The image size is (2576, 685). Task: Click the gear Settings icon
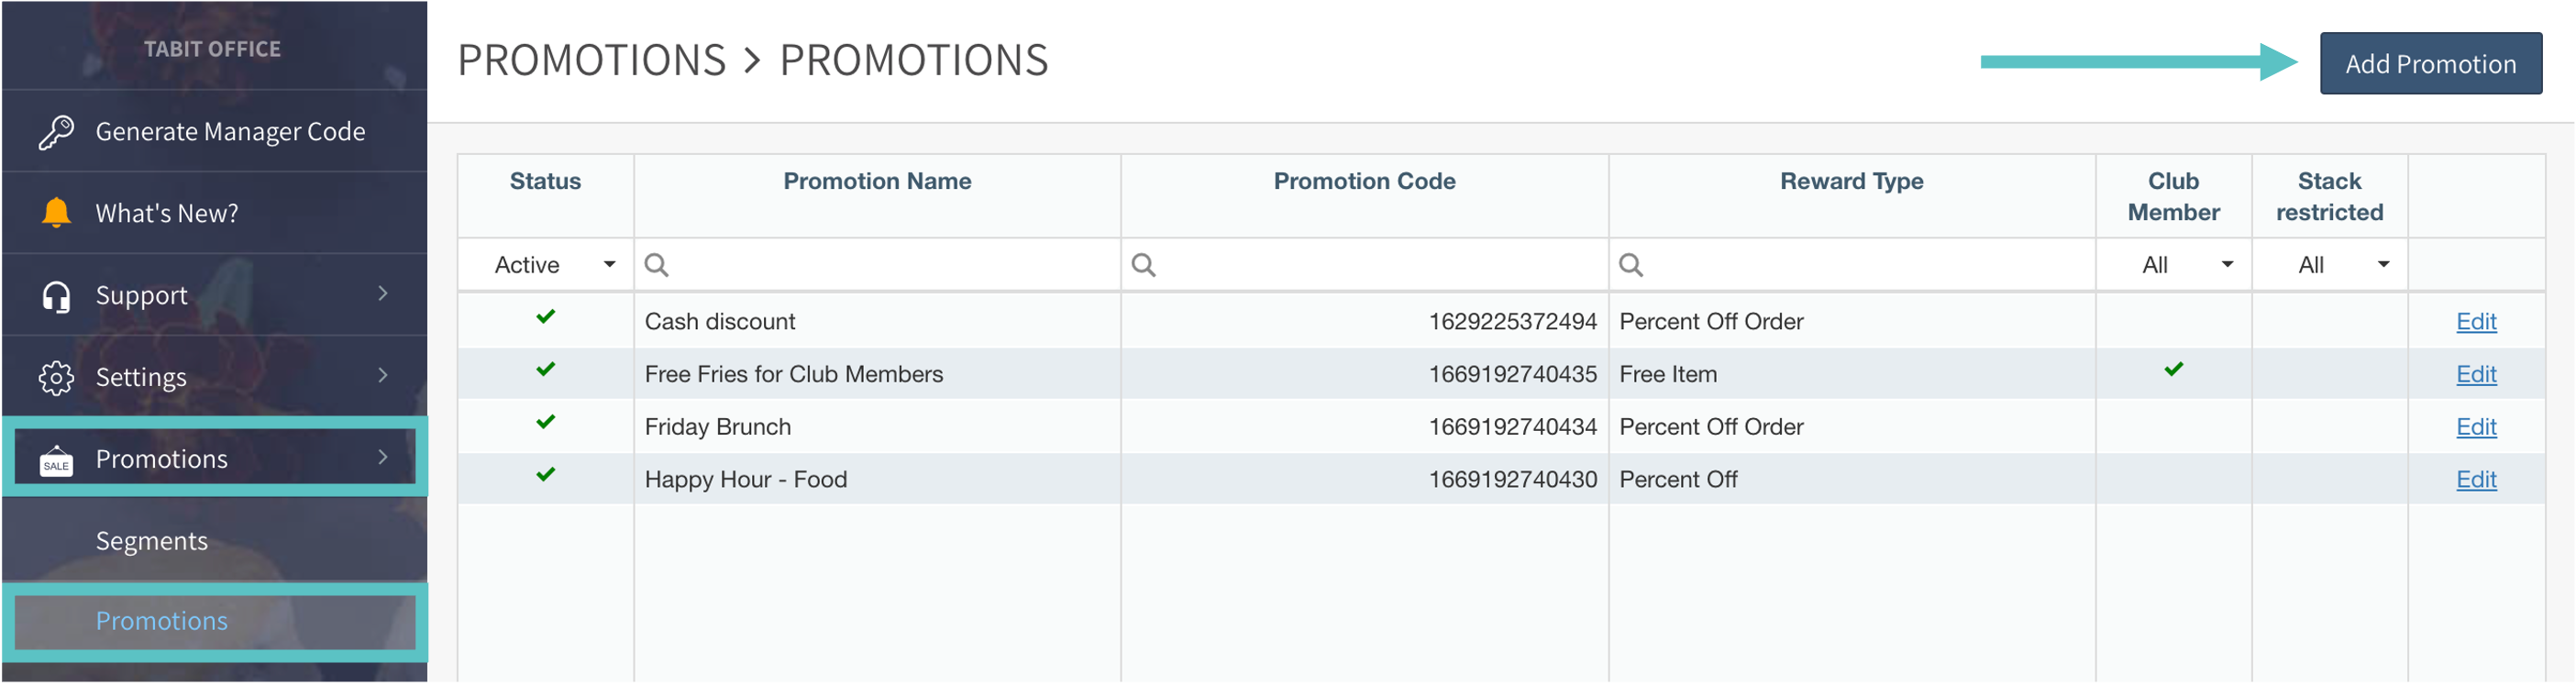(x=56, y=378)
